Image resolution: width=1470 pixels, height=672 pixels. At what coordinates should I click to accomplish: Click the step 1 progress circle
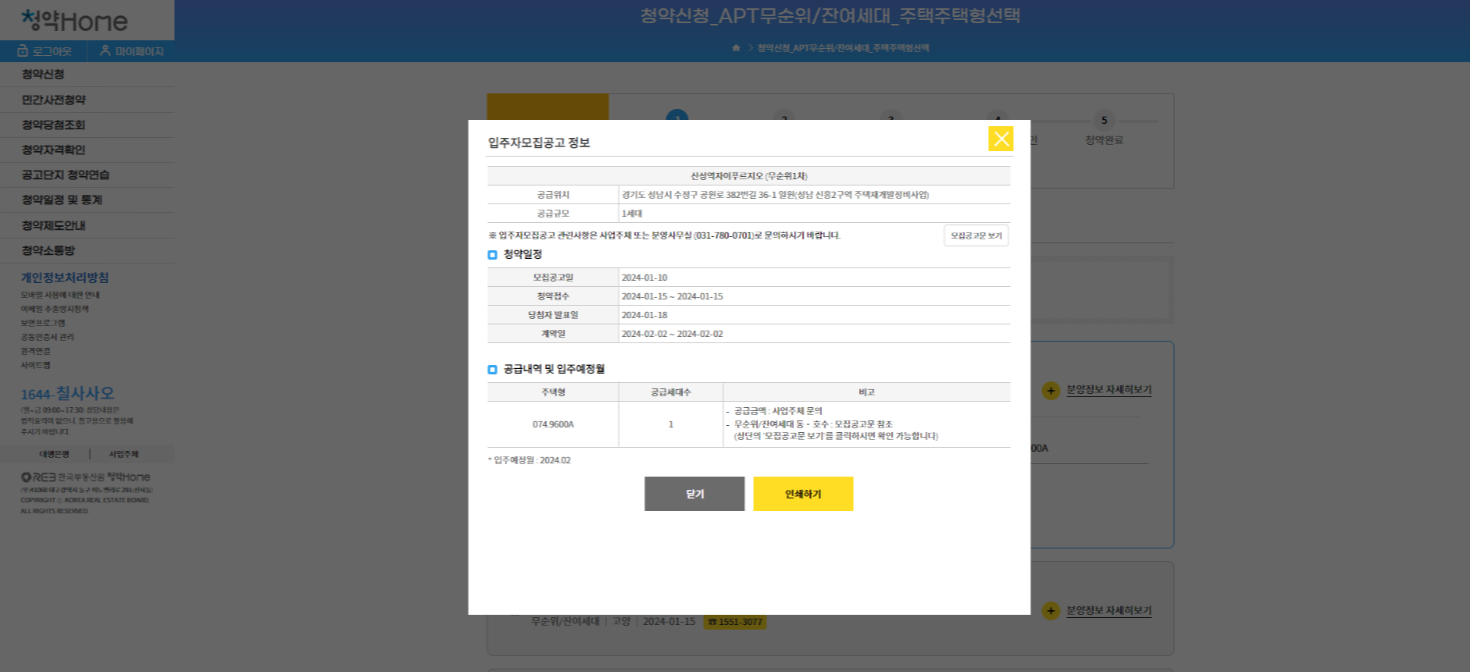click(x=677, y=117)
